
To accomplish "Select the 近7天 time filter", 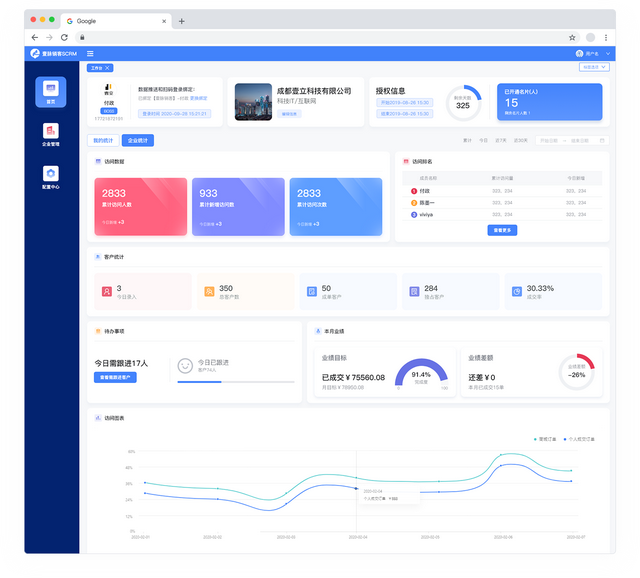I will coord(501,140).
